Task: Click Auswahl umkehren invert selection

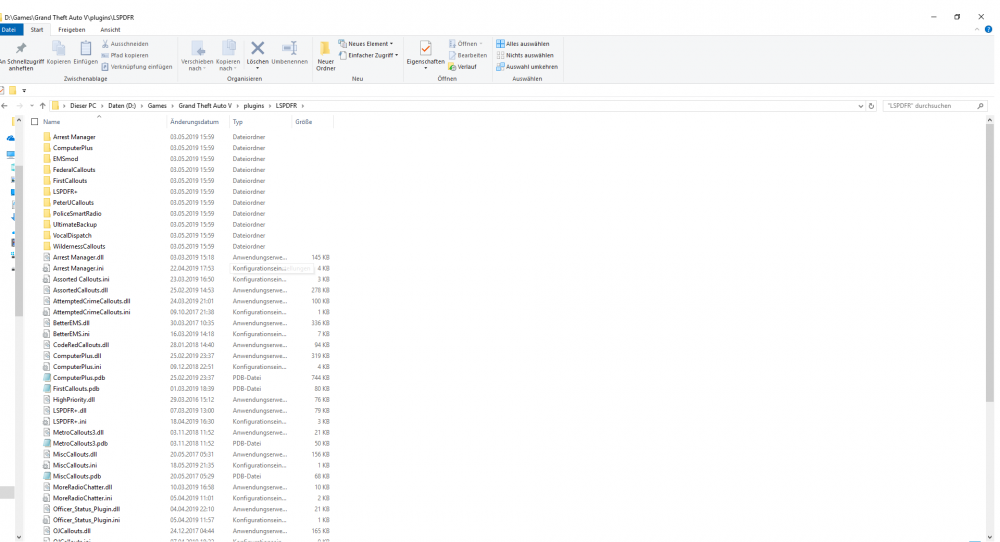Action: pyautogui.click(x=527, y=67)
